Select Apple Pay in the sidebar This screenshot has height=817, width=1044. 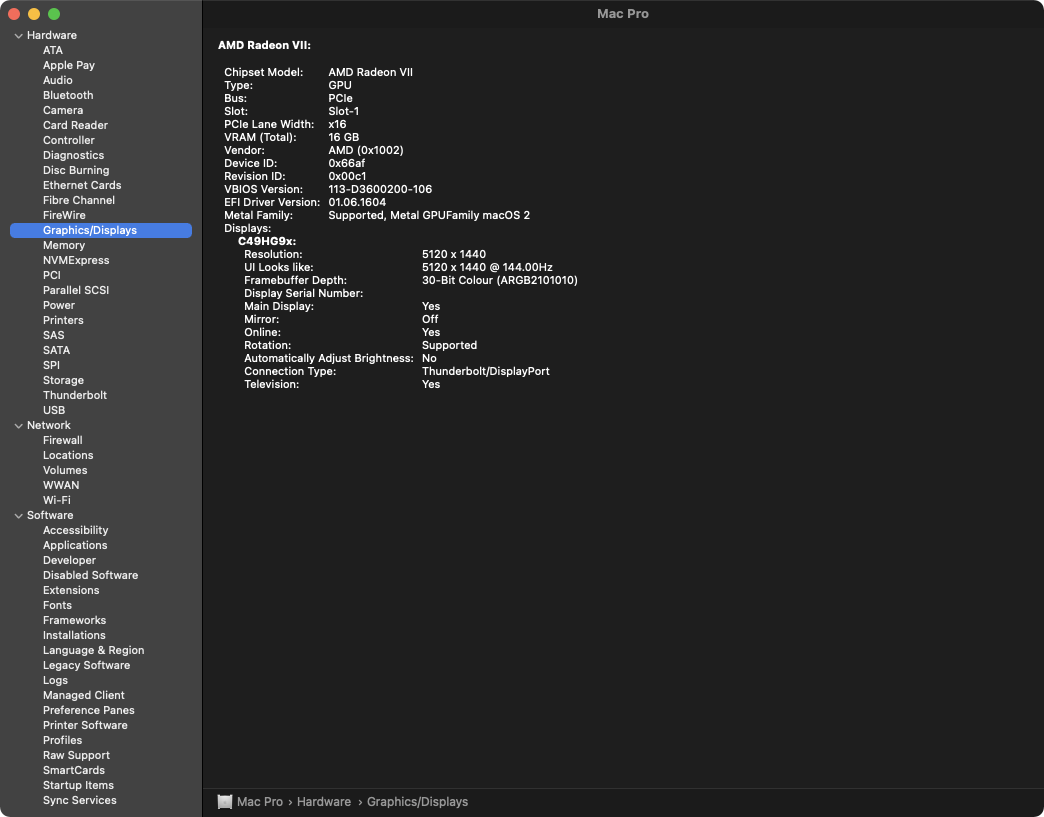pyautogui.click(x=69, y=65)
